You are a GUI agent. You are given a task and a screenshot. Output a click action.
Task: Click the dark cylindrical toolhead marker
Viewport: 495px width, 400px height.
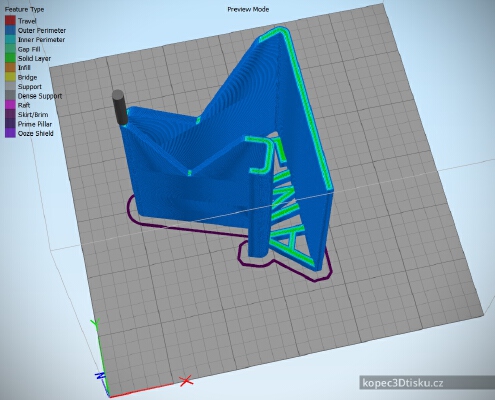[120, 107]
